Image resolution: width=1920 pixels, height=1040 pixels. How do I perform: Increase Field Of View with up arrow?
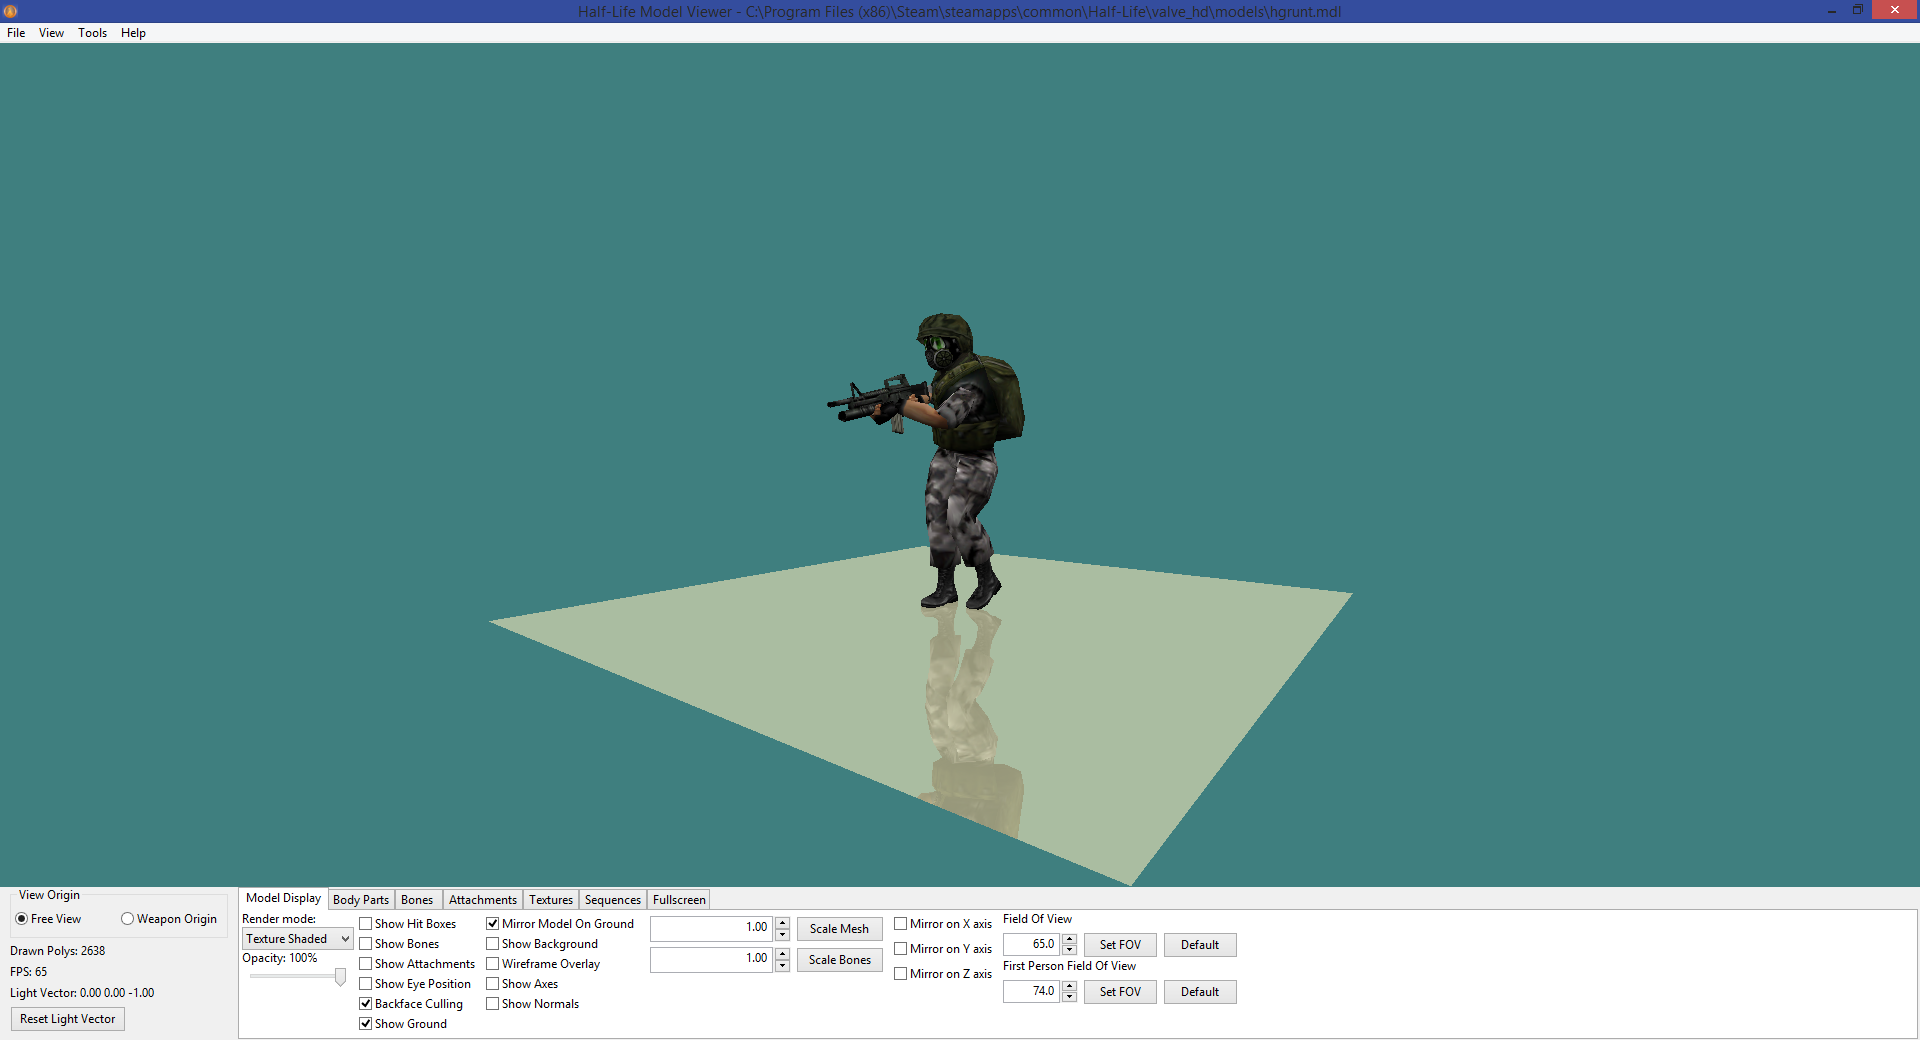pos(1069,939)
